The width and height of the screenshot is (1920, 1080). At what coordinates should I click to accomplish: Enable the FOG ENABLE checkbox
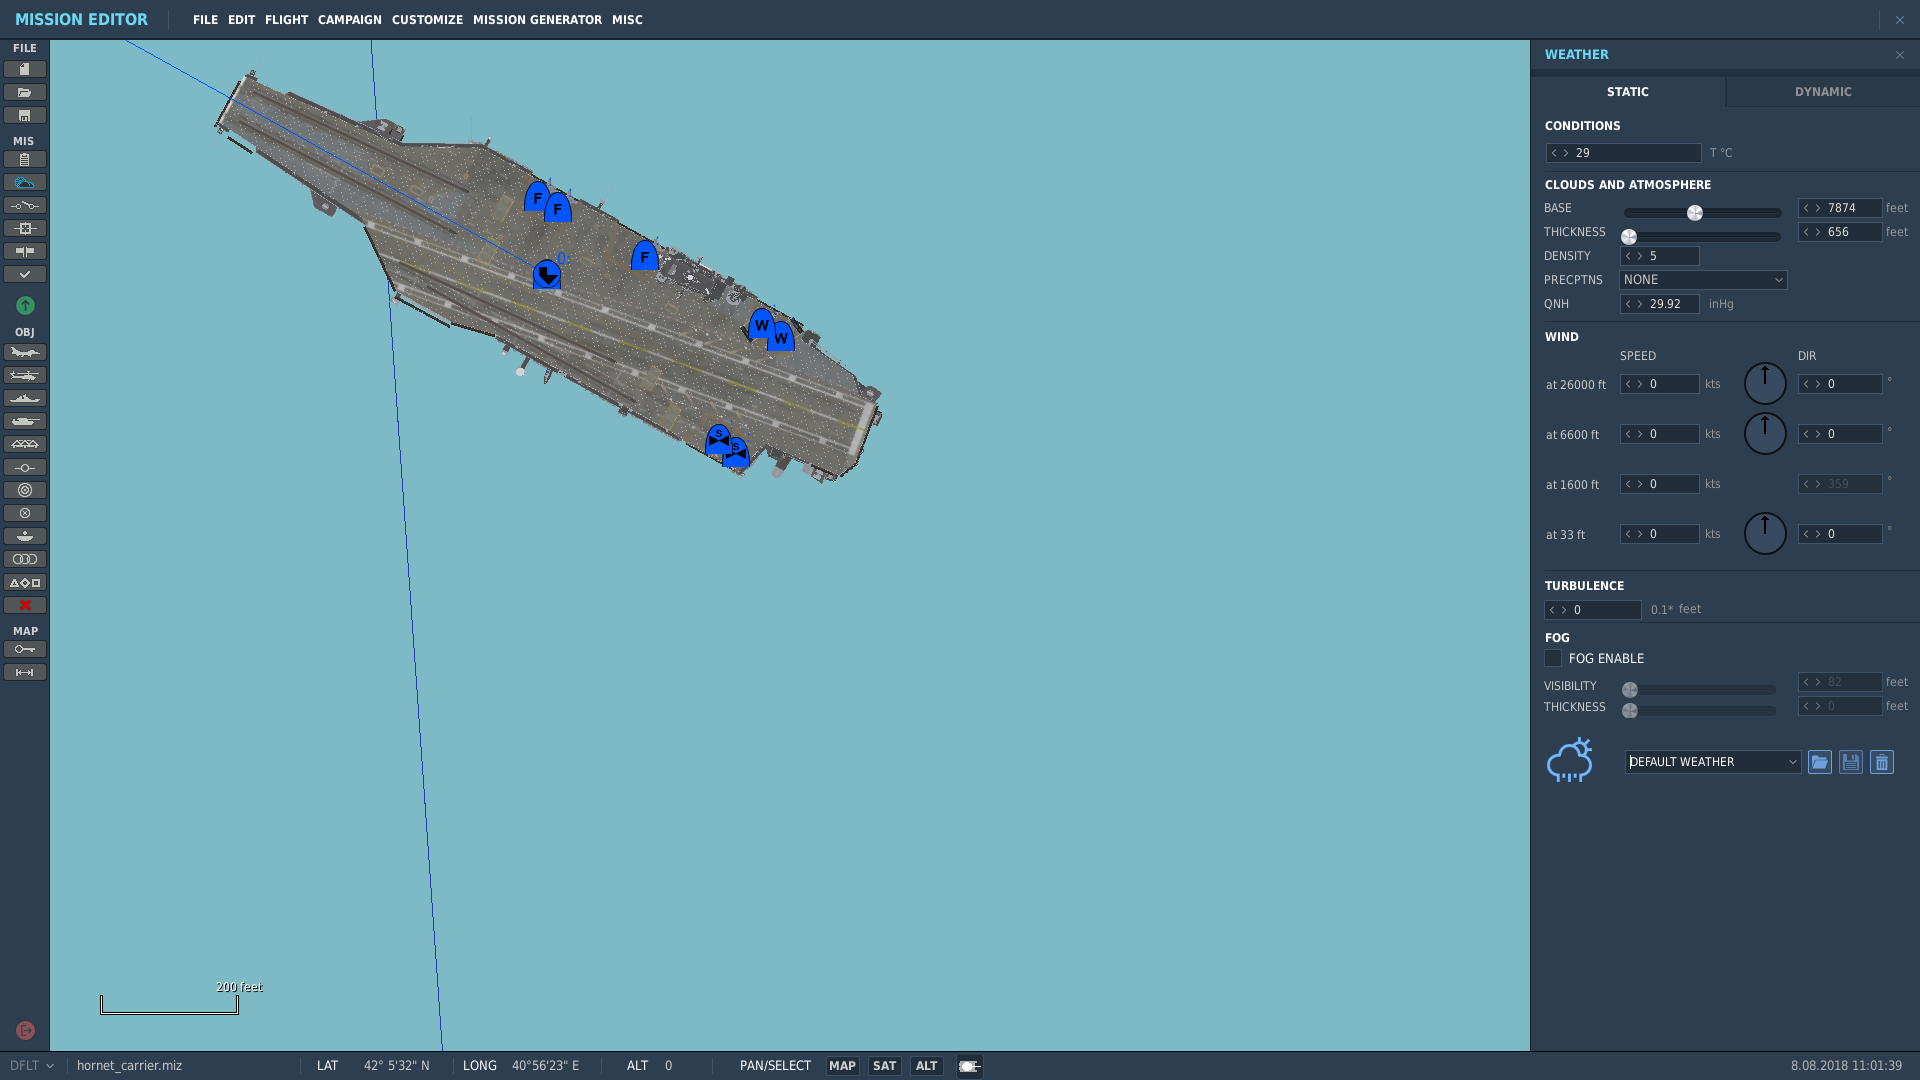point(1553,658)
